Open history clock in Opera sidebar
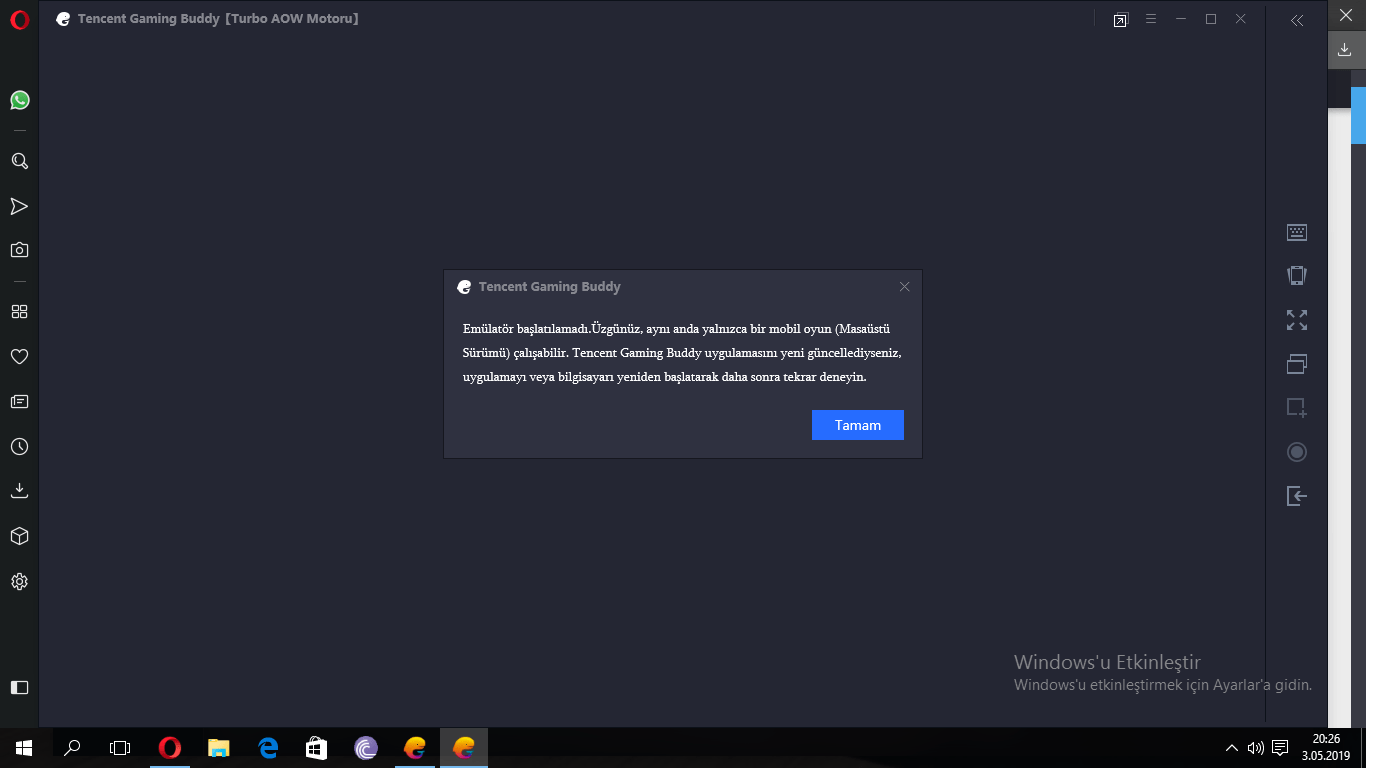 [x=19, y=446]
